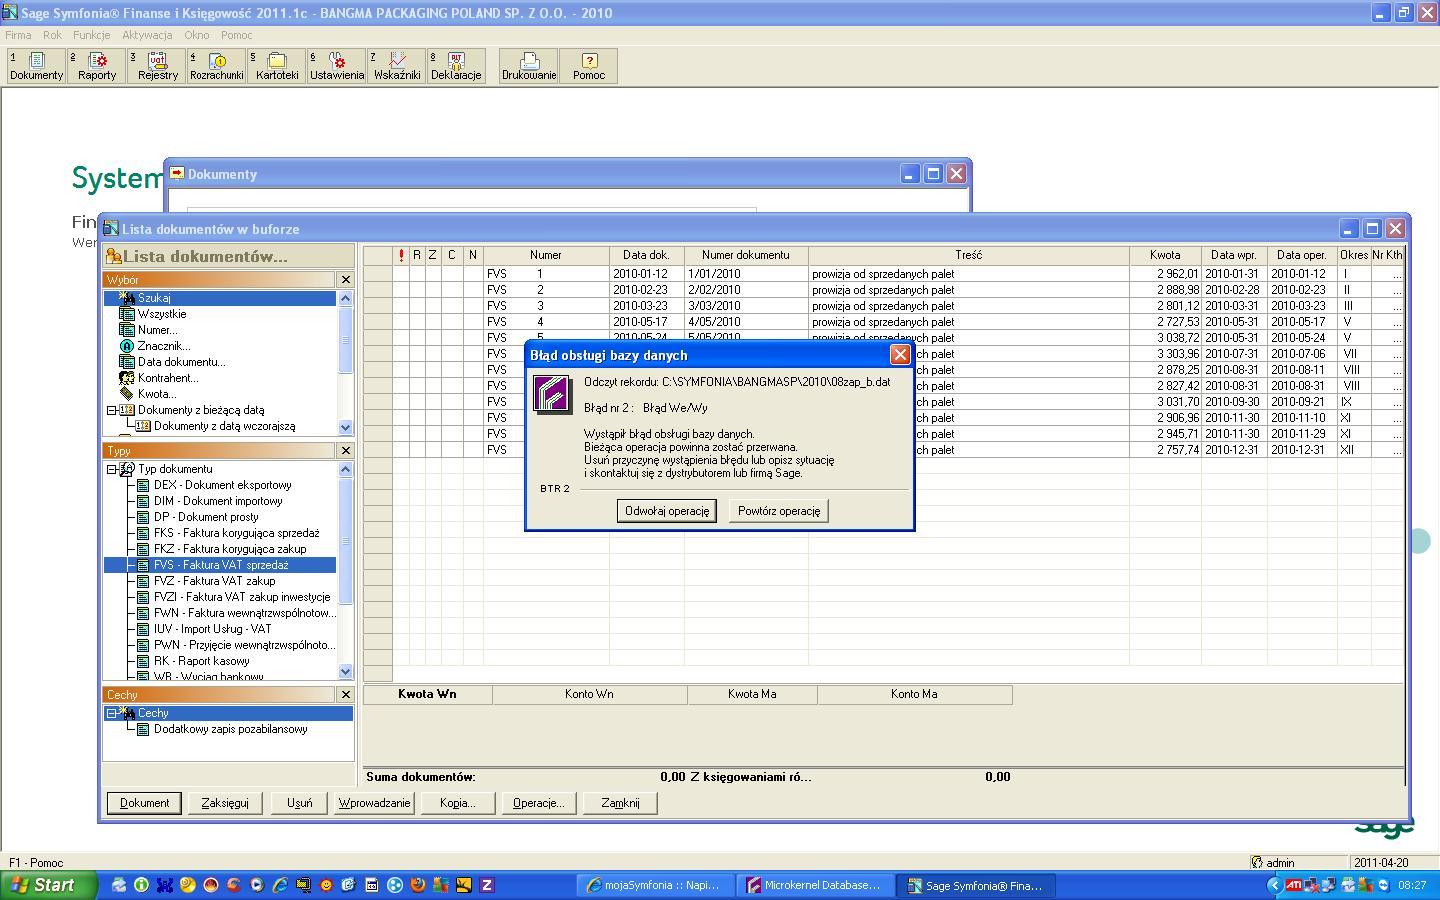Close the Wybór panel with X
Viewport: 1440px width, 900px height.
click(346, 280)
